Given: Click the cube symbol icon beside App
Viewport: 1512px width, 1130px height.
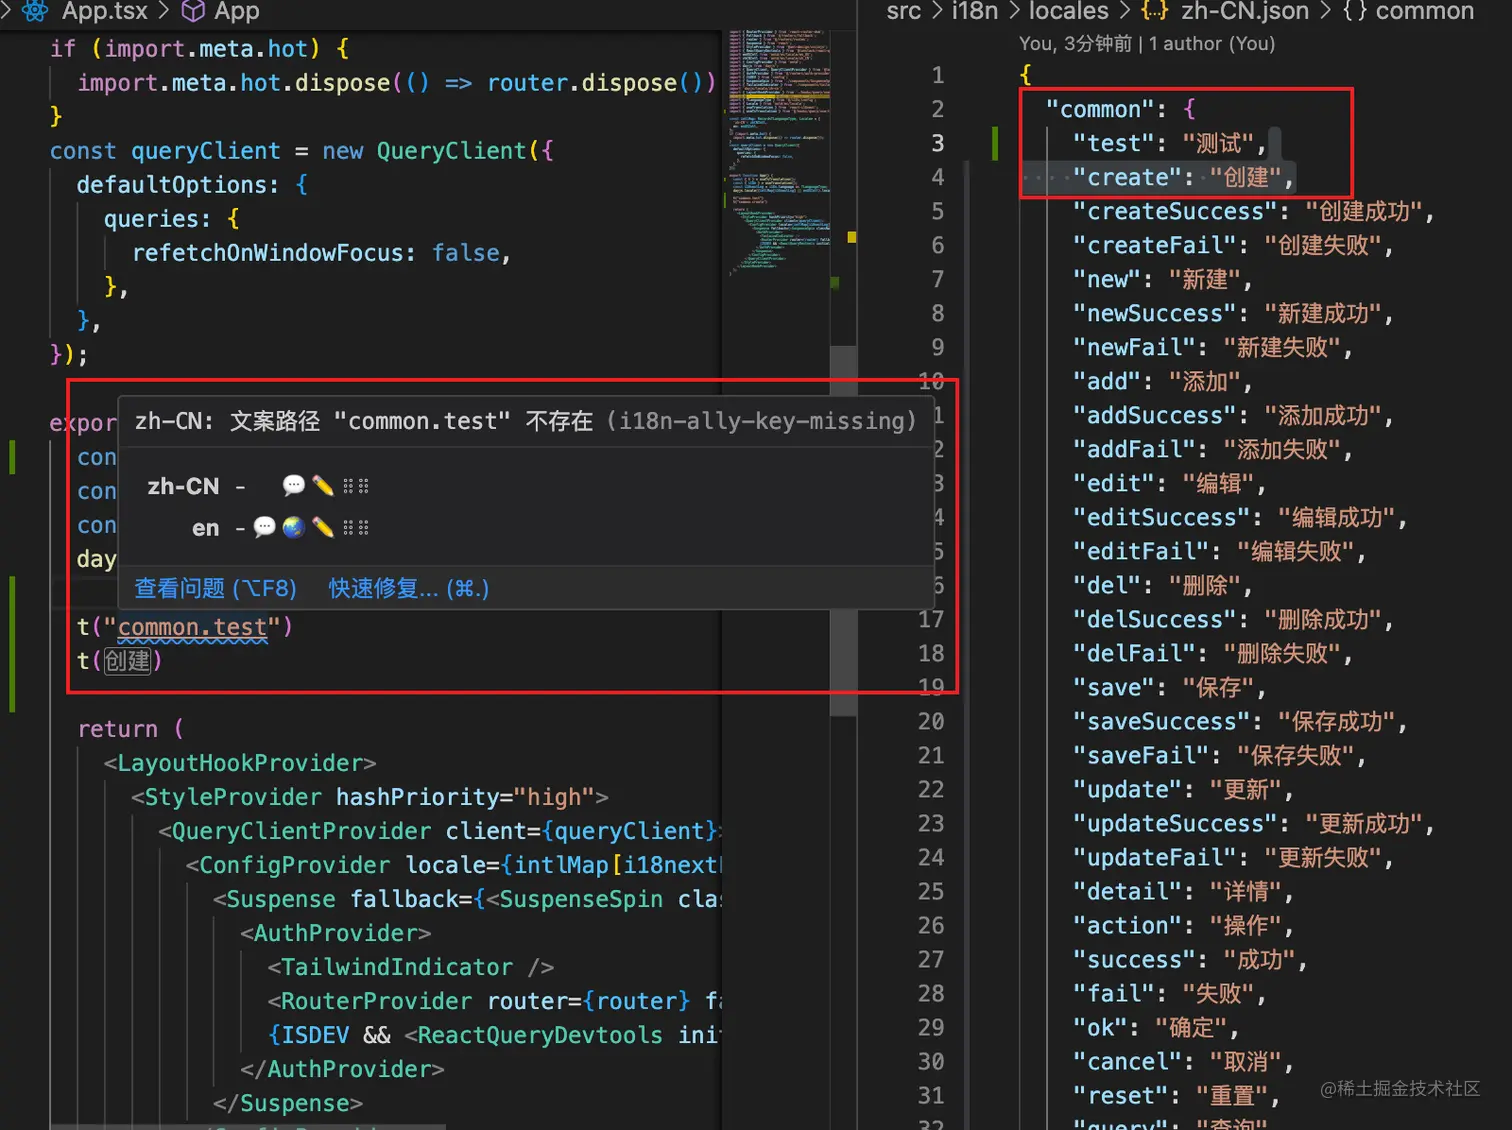Looking at the screenshot, I should click(x=193, y=11).
